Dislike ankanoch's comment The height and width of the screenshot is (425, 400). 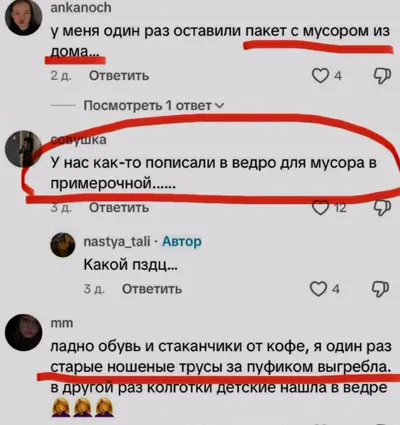(382, 76)
